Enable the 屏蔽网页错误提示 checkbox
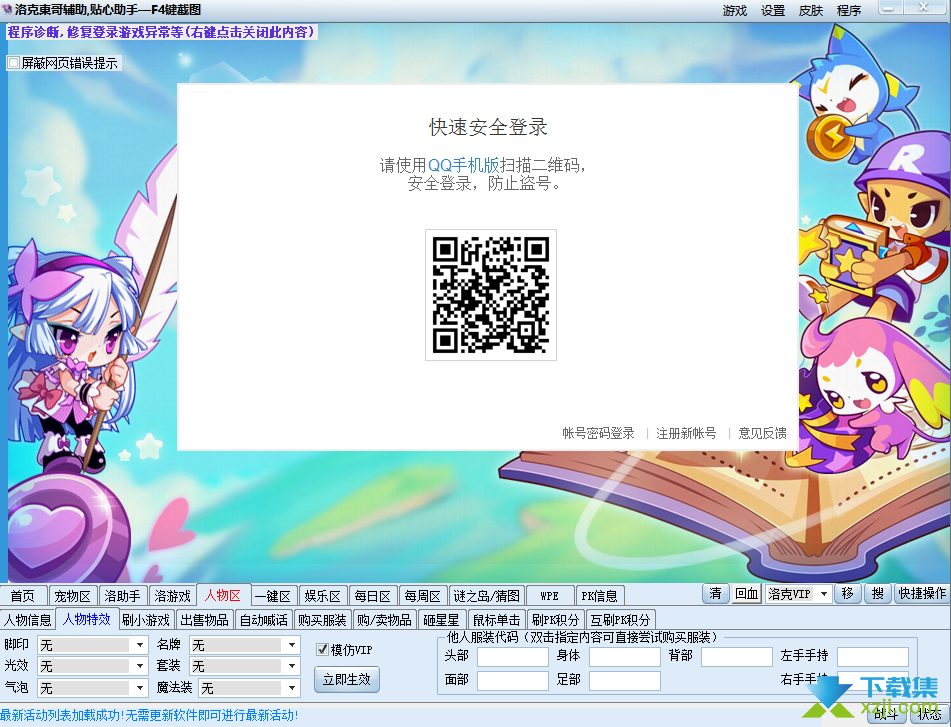This screenshot has height=727, width=951. pos(14,63)
